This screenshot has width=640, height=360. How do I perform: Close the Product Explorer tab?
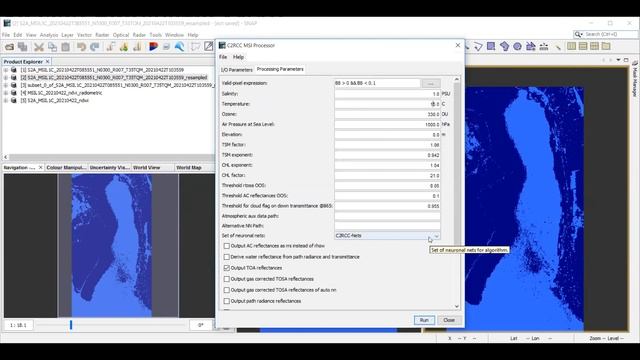pos(47,62)
